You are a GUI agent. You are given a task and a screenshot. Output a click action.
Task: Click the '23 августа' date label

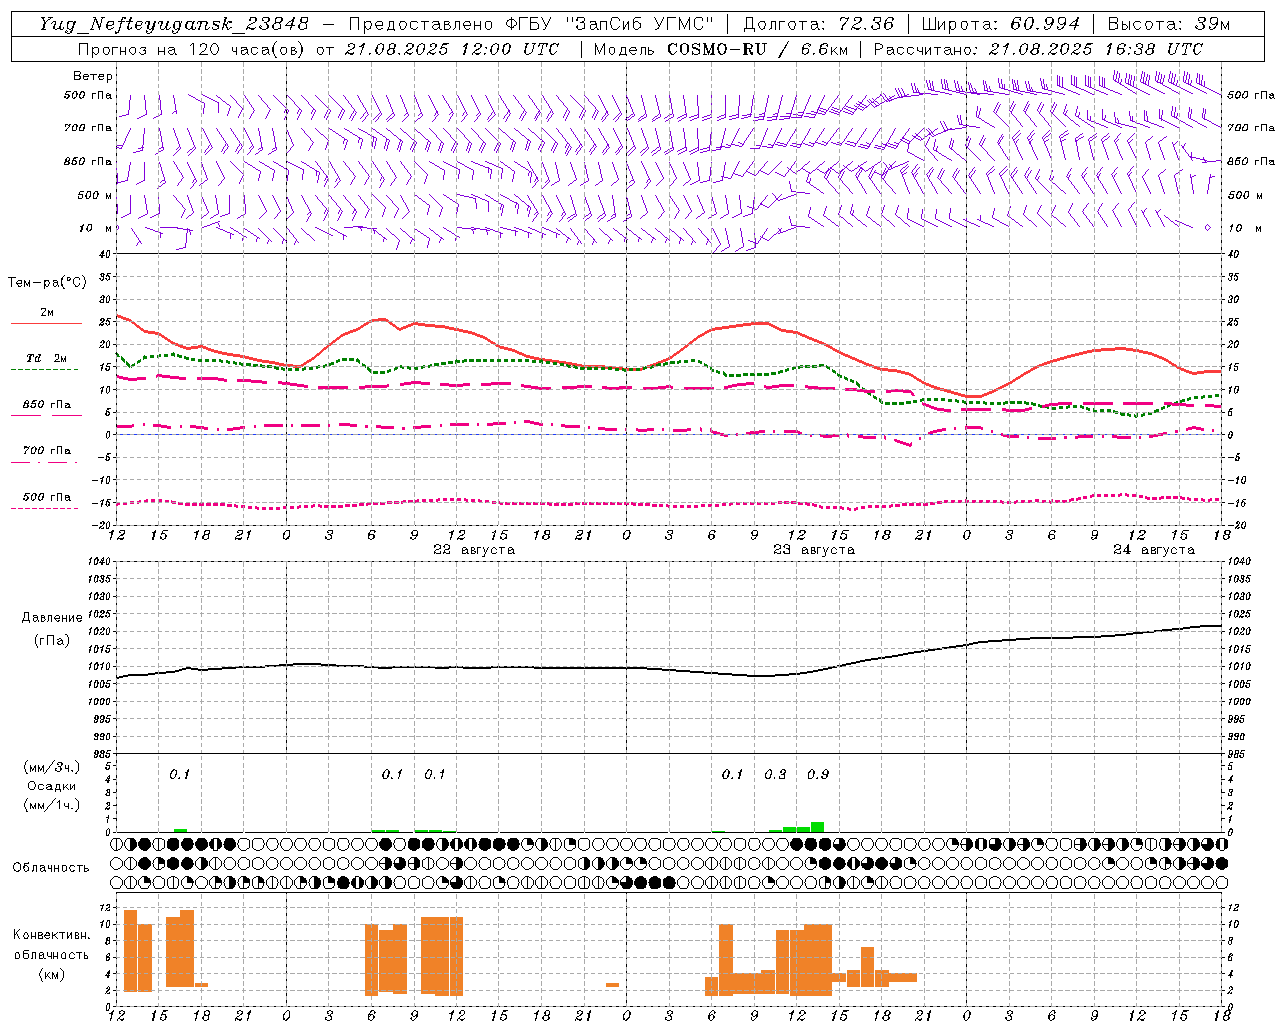coord(814,550)
